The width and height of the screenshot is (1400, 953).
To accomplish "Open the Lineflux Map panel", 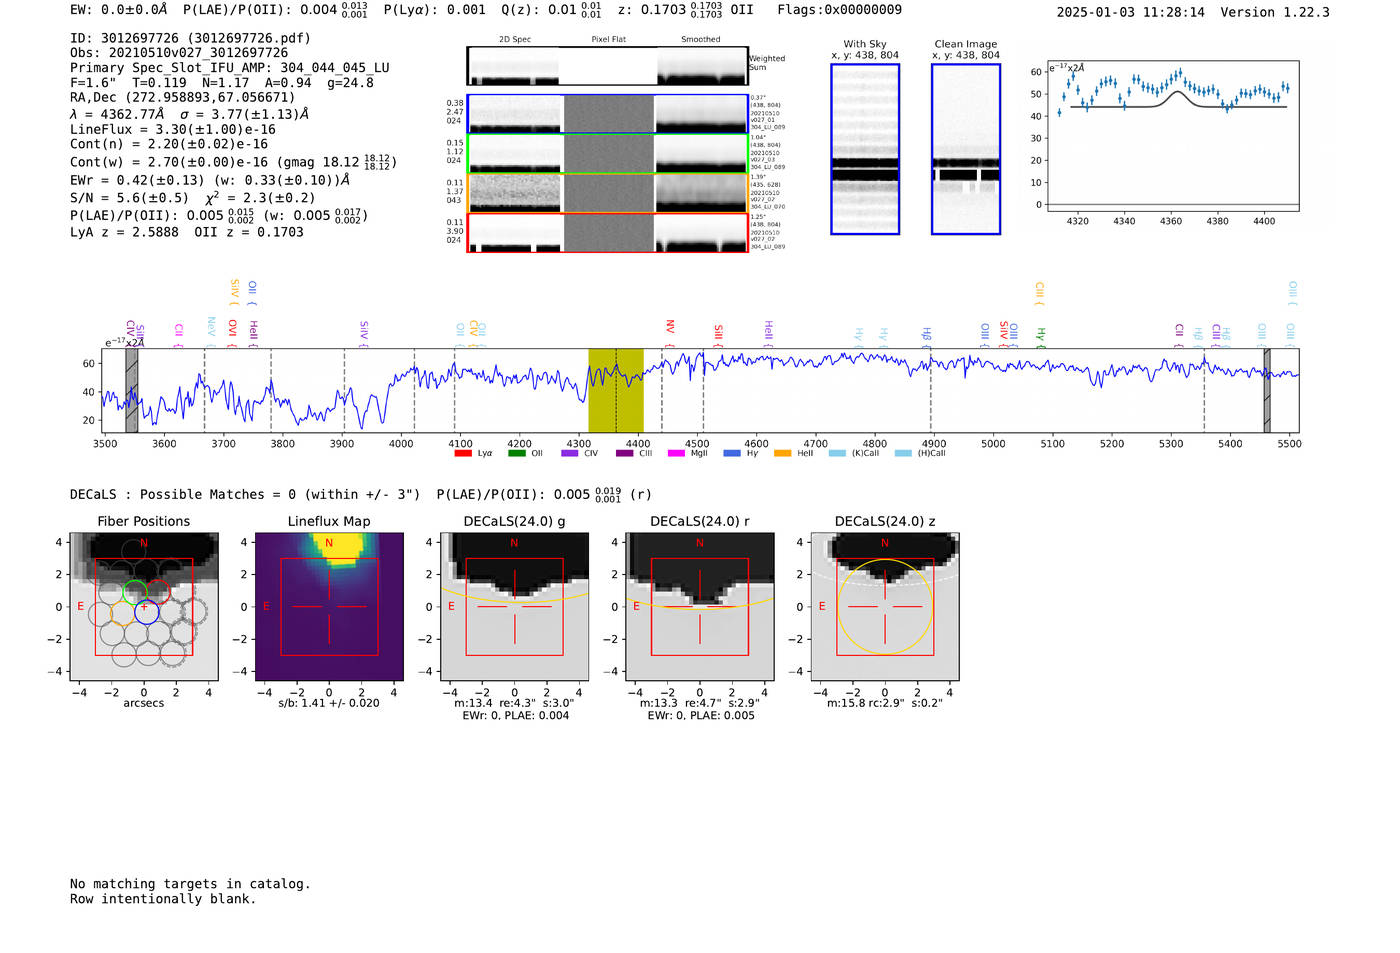I will [329, 607].
